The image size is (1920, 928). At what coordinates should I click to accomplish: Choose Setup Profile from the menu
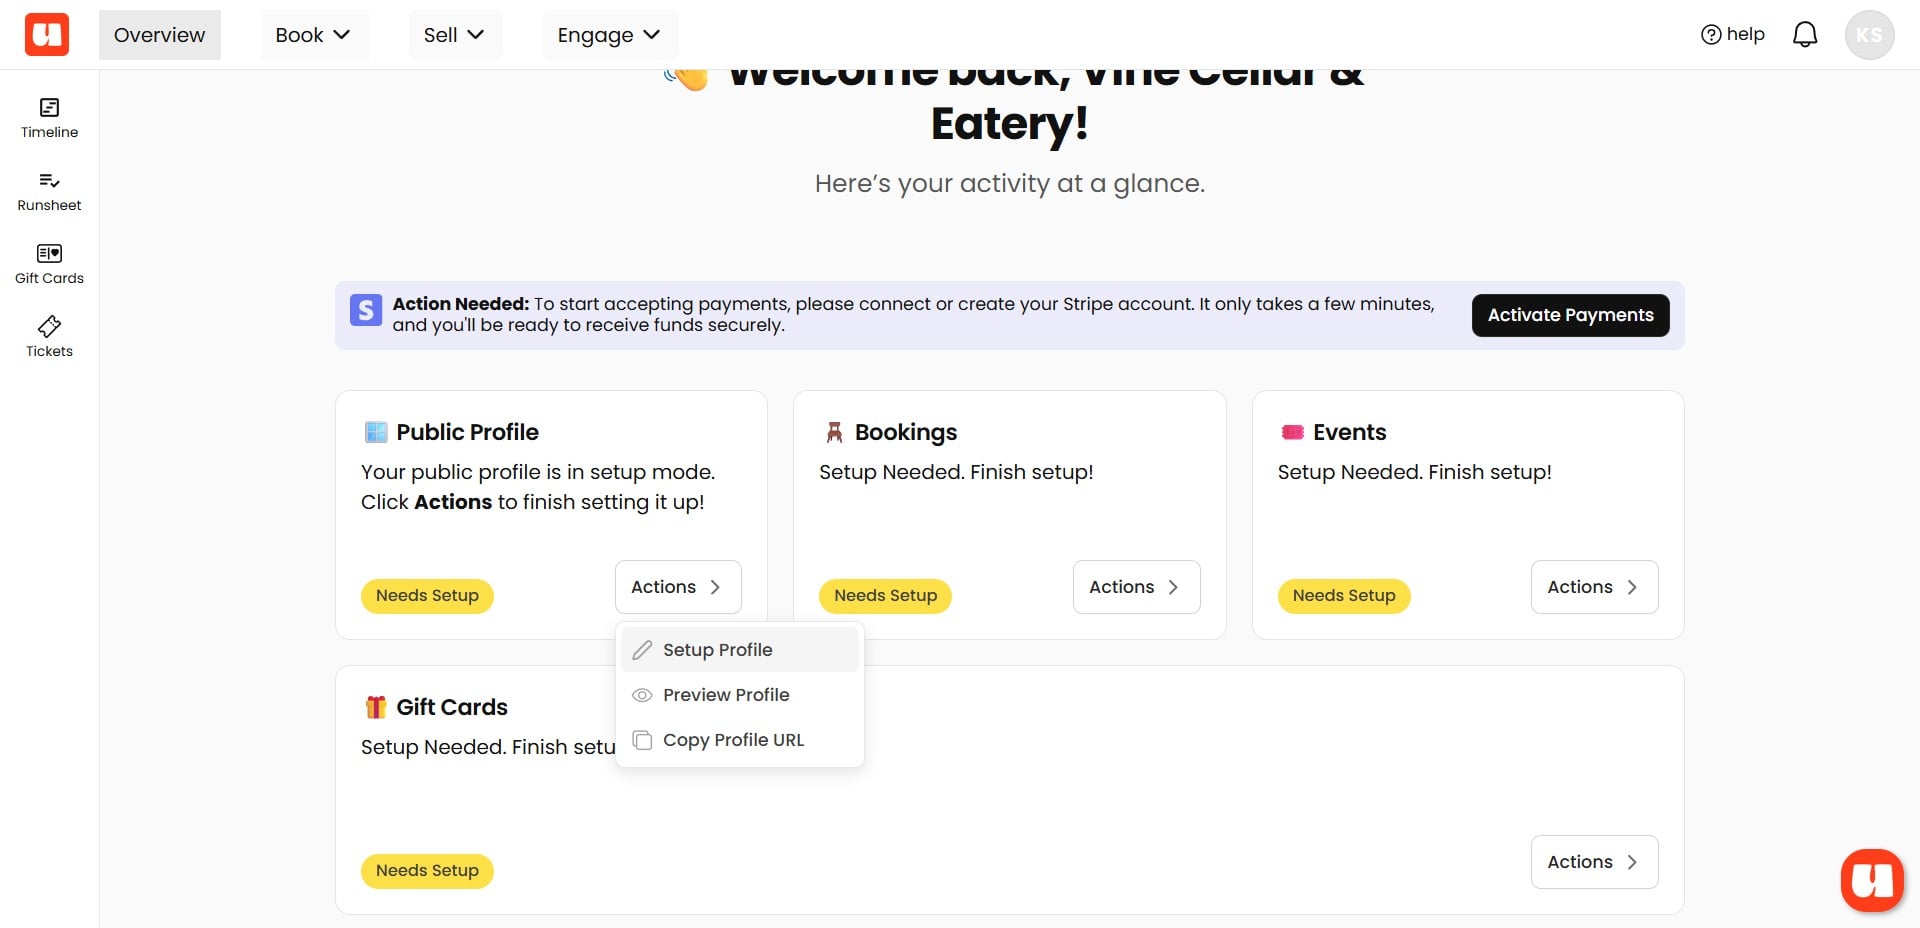click(x=740, y=650)
